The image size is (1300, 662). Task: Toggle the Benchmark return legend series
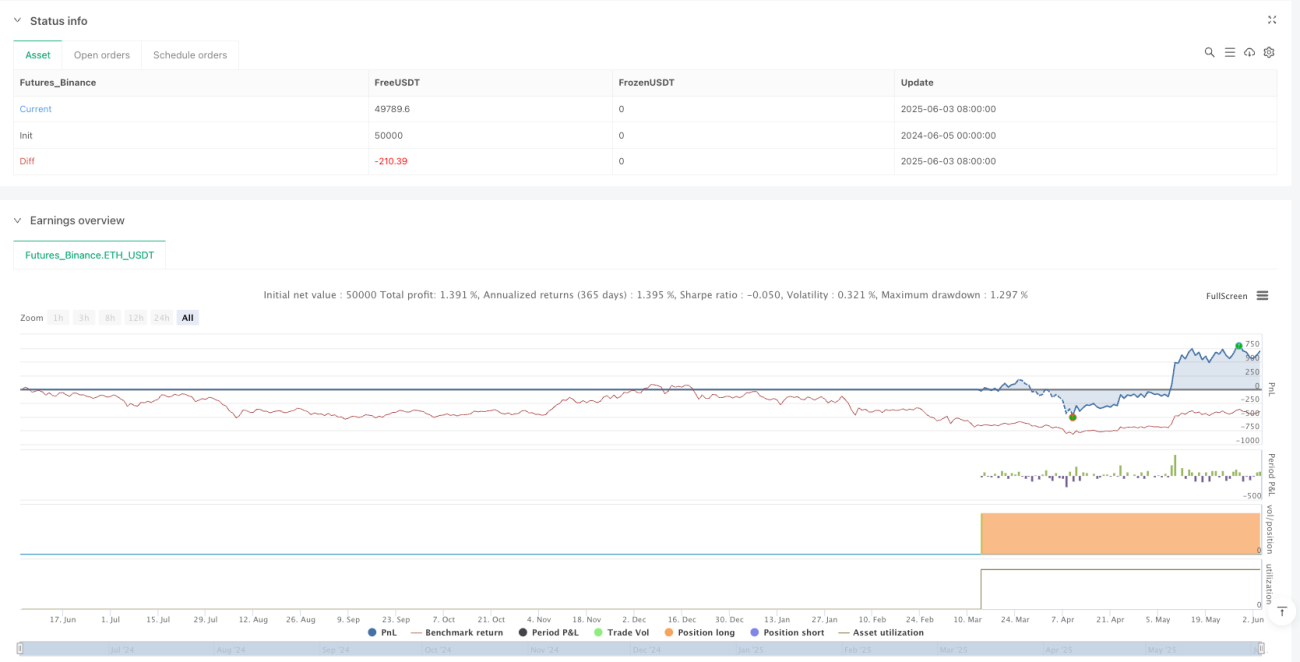[457, 632]
